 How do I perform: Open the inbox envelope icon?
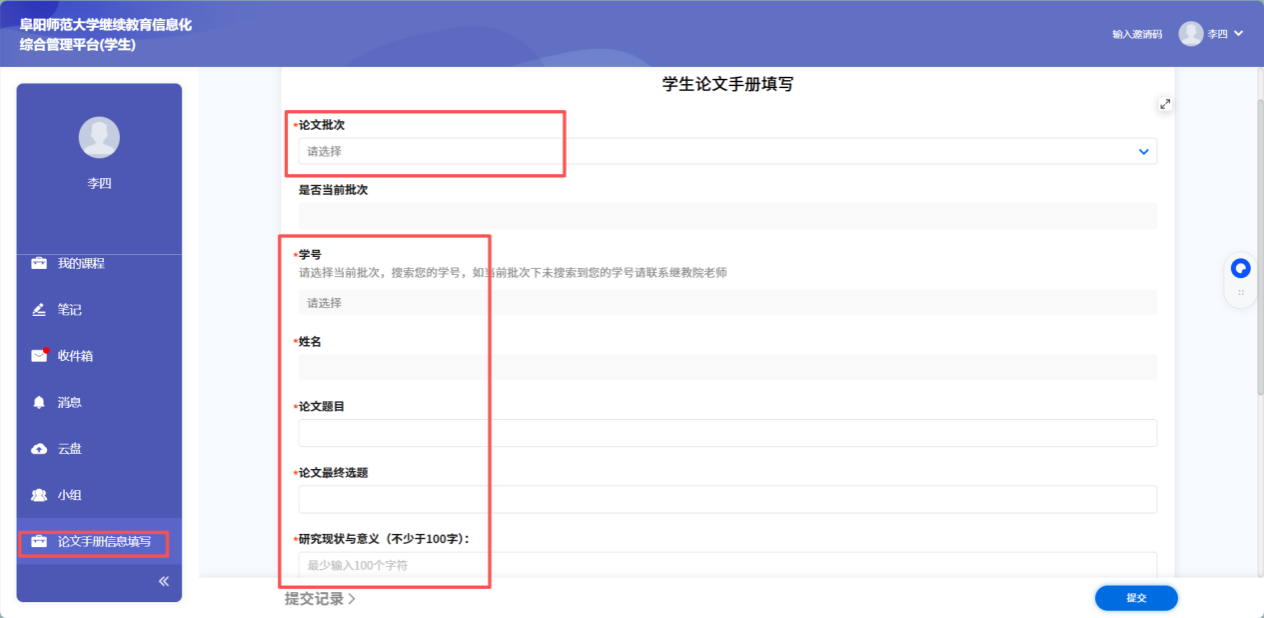39,356
